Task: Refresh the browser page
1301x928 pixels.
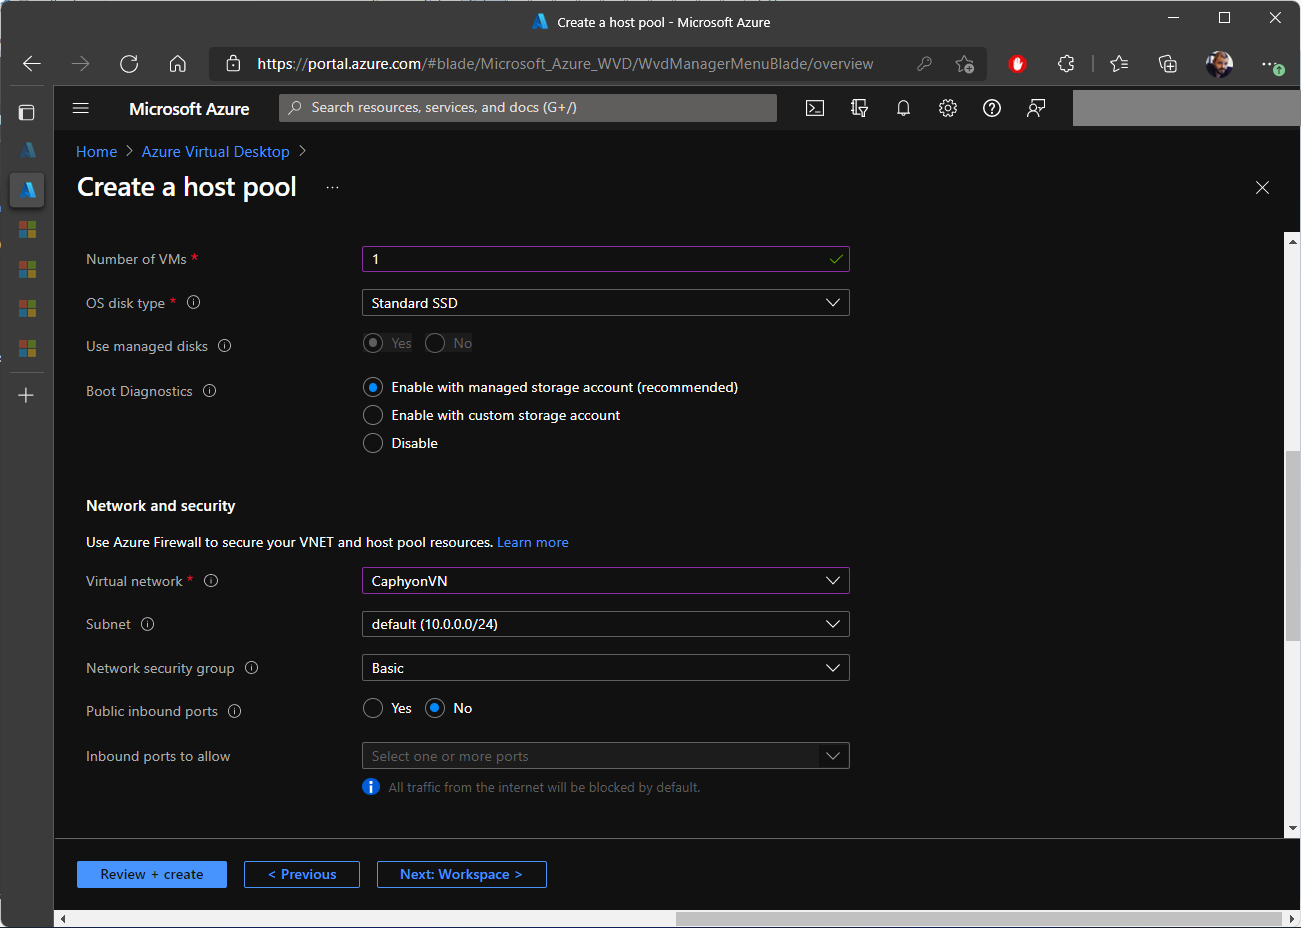Action: click(129, 64)
